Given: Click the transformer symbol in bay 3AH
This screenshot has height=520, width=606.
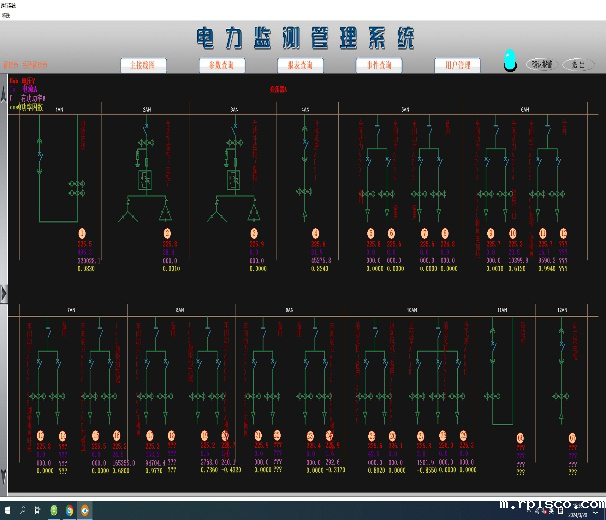Looking at the screenshot, I should (x=234, y=180).
